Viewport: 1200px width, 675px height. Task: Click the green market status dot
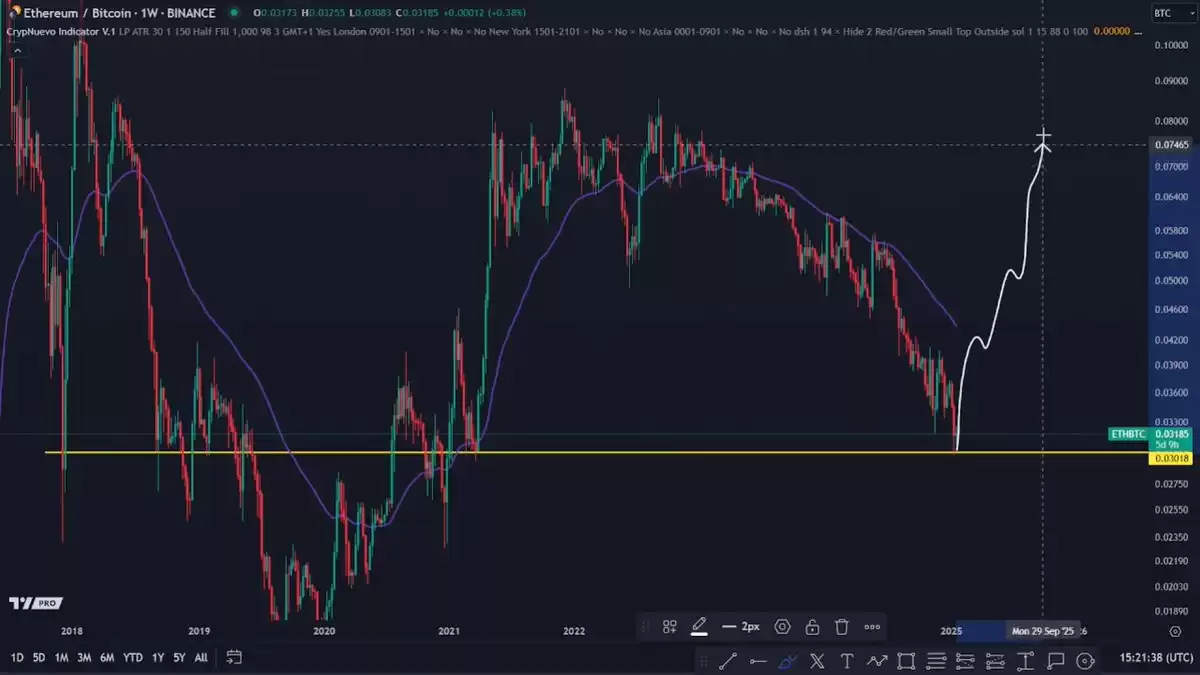click(234, 12)
